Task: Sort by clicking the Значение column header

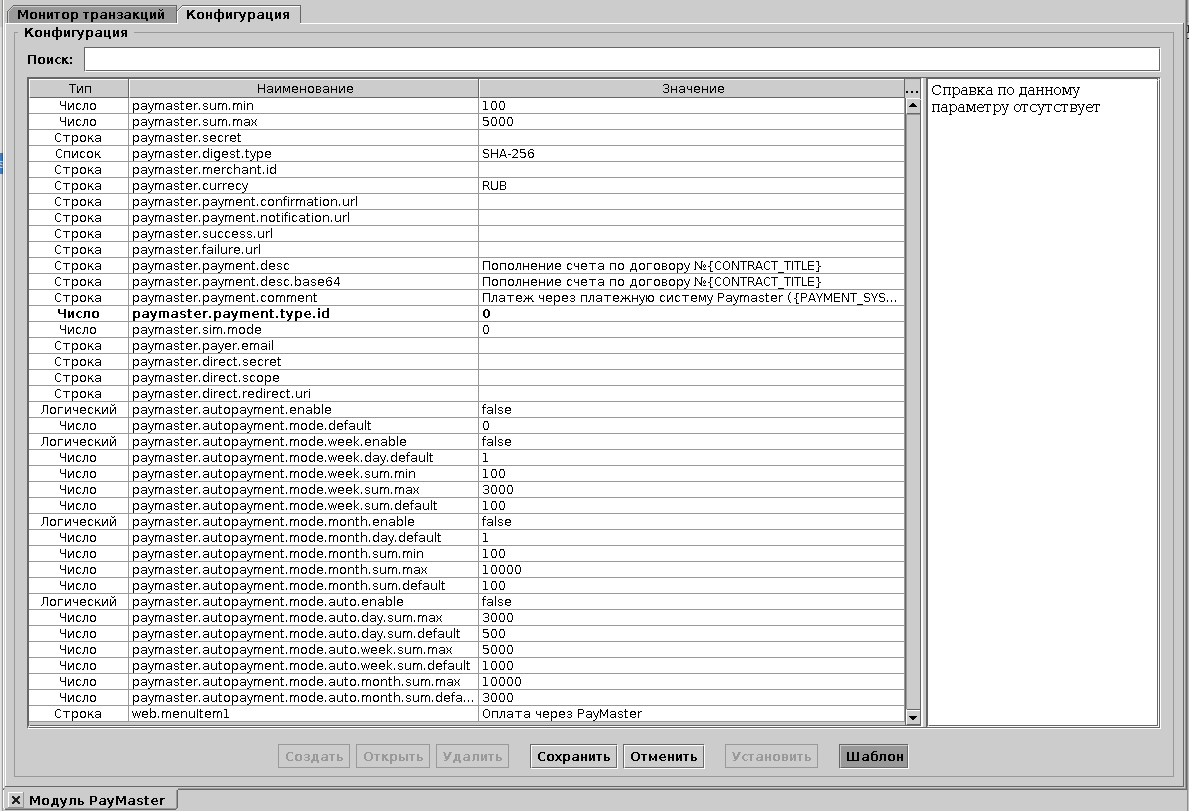Action: pyautogui.click(x=690, y=88)
